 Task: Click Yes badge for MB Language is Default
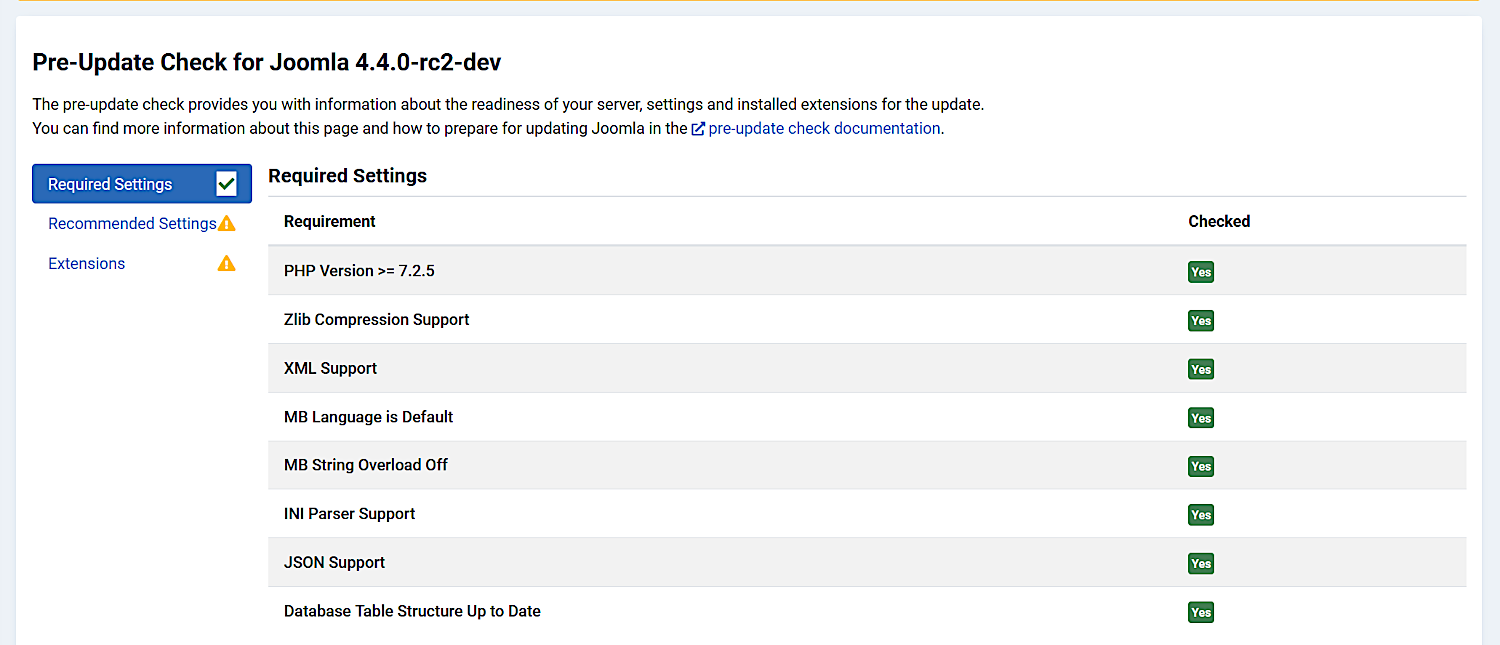coord(1201,418)
